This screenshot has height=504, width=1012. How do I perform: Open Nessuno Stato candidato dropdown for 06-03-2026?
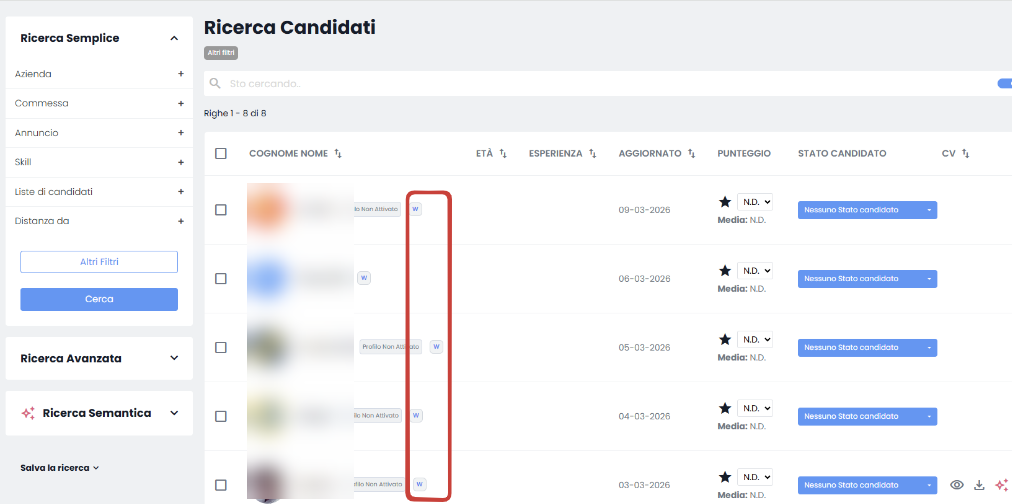[867, 279]
